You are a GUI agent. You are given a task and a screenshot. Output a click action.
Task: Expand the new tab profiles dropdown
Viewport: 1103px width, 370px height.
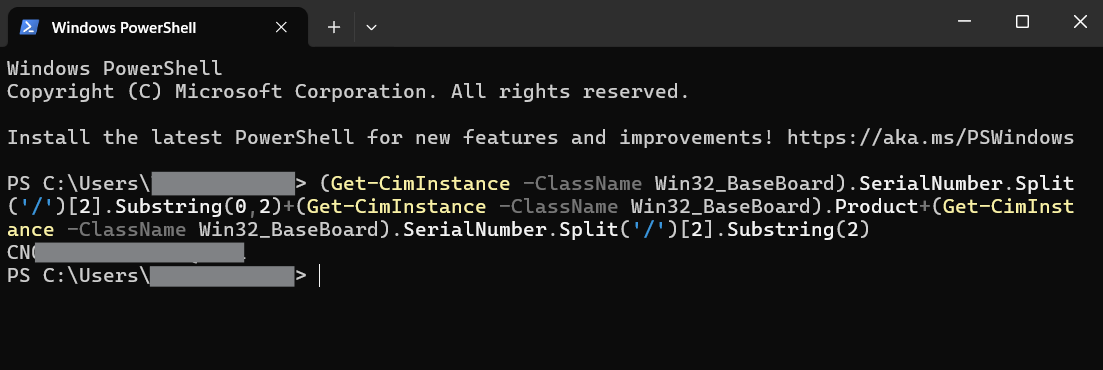(371, 27)
